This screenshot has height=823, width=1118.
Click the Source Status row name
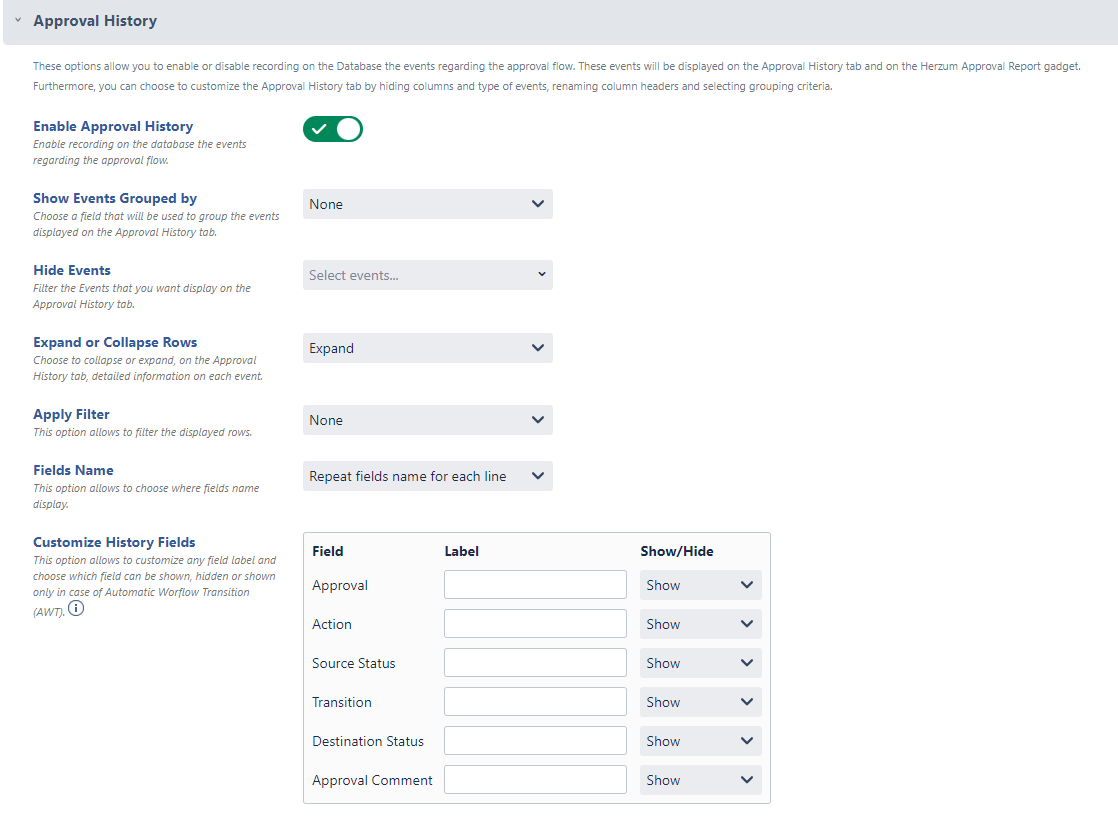coord(354,663)
